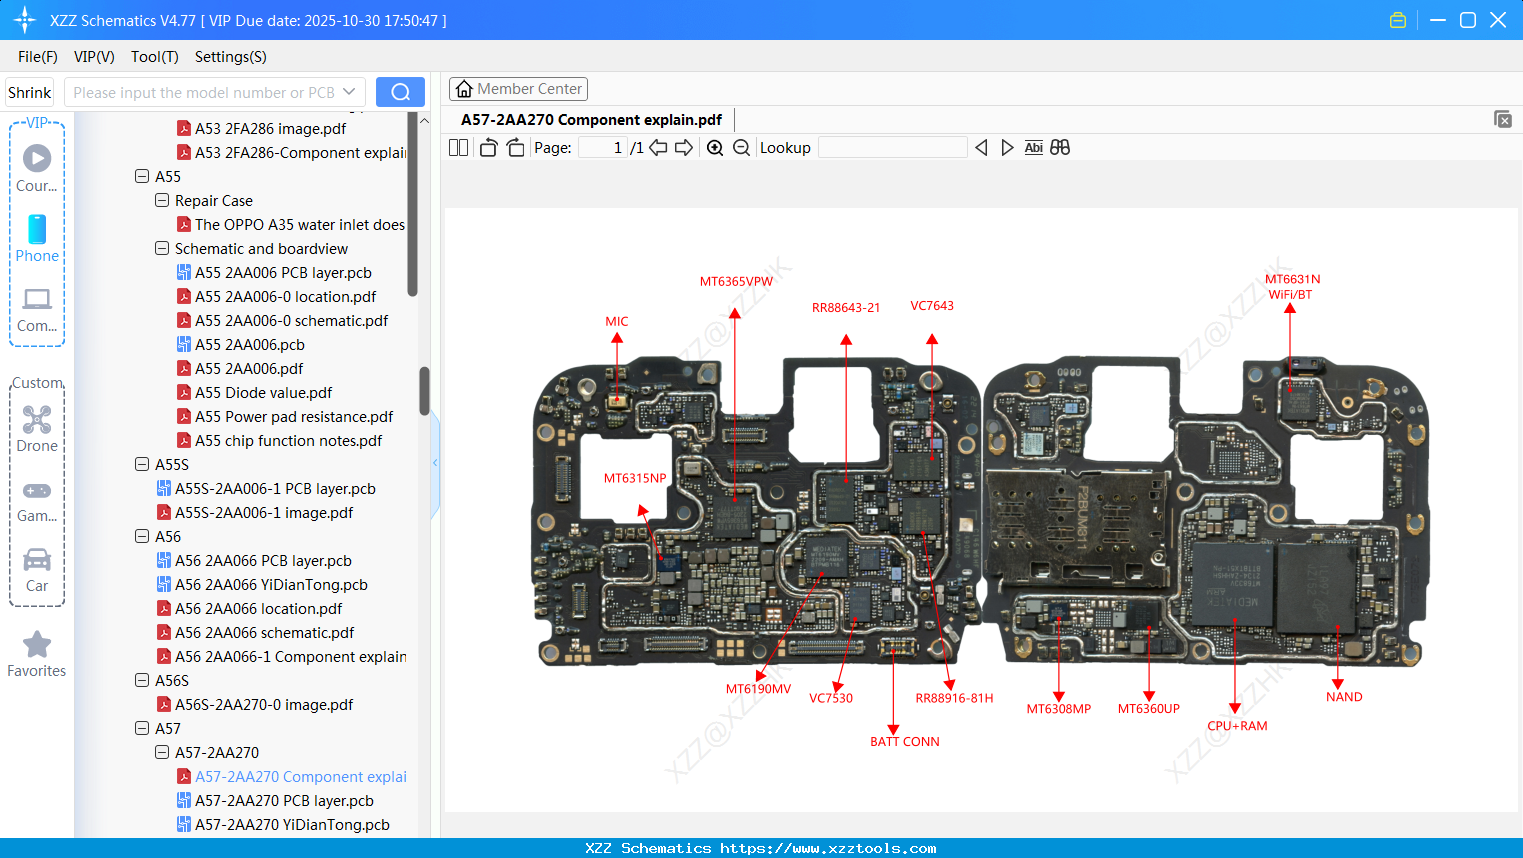Click the Shrink button

click(x=30, y=92)
